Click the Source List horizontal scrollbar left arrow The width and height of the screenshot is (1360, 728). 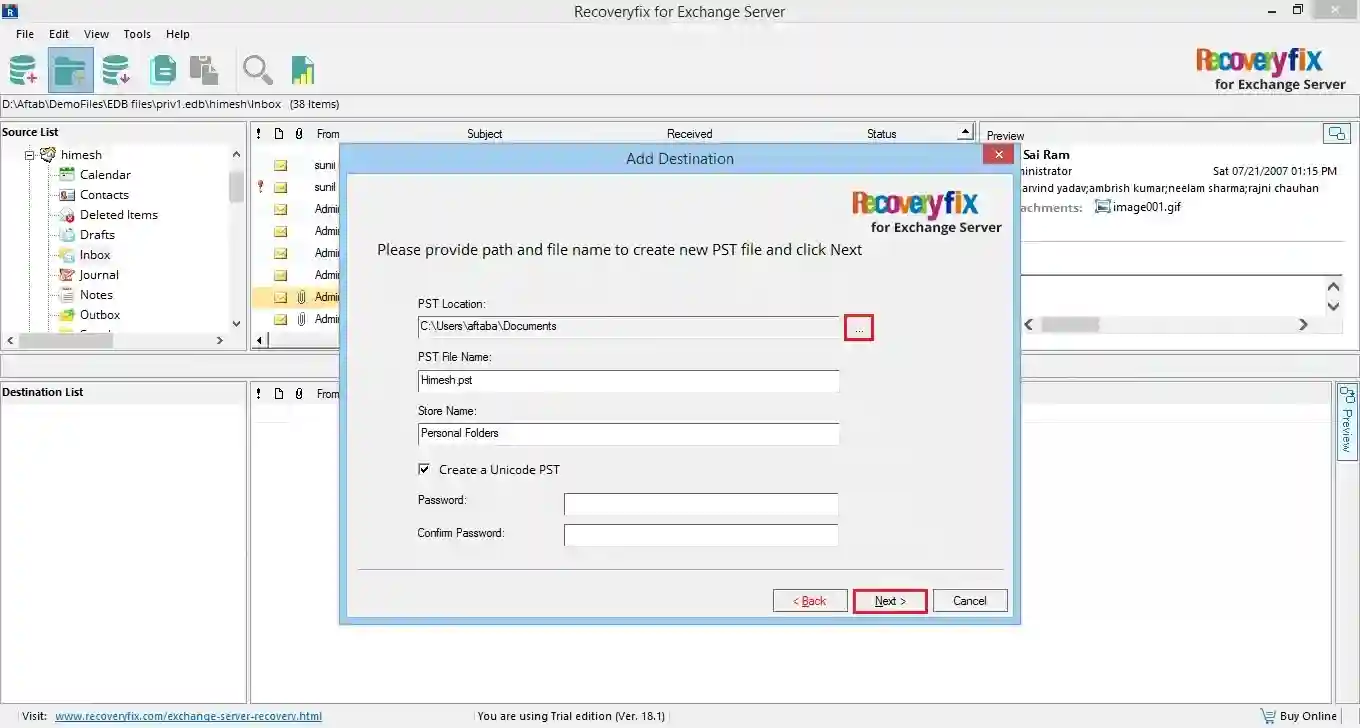10,341
